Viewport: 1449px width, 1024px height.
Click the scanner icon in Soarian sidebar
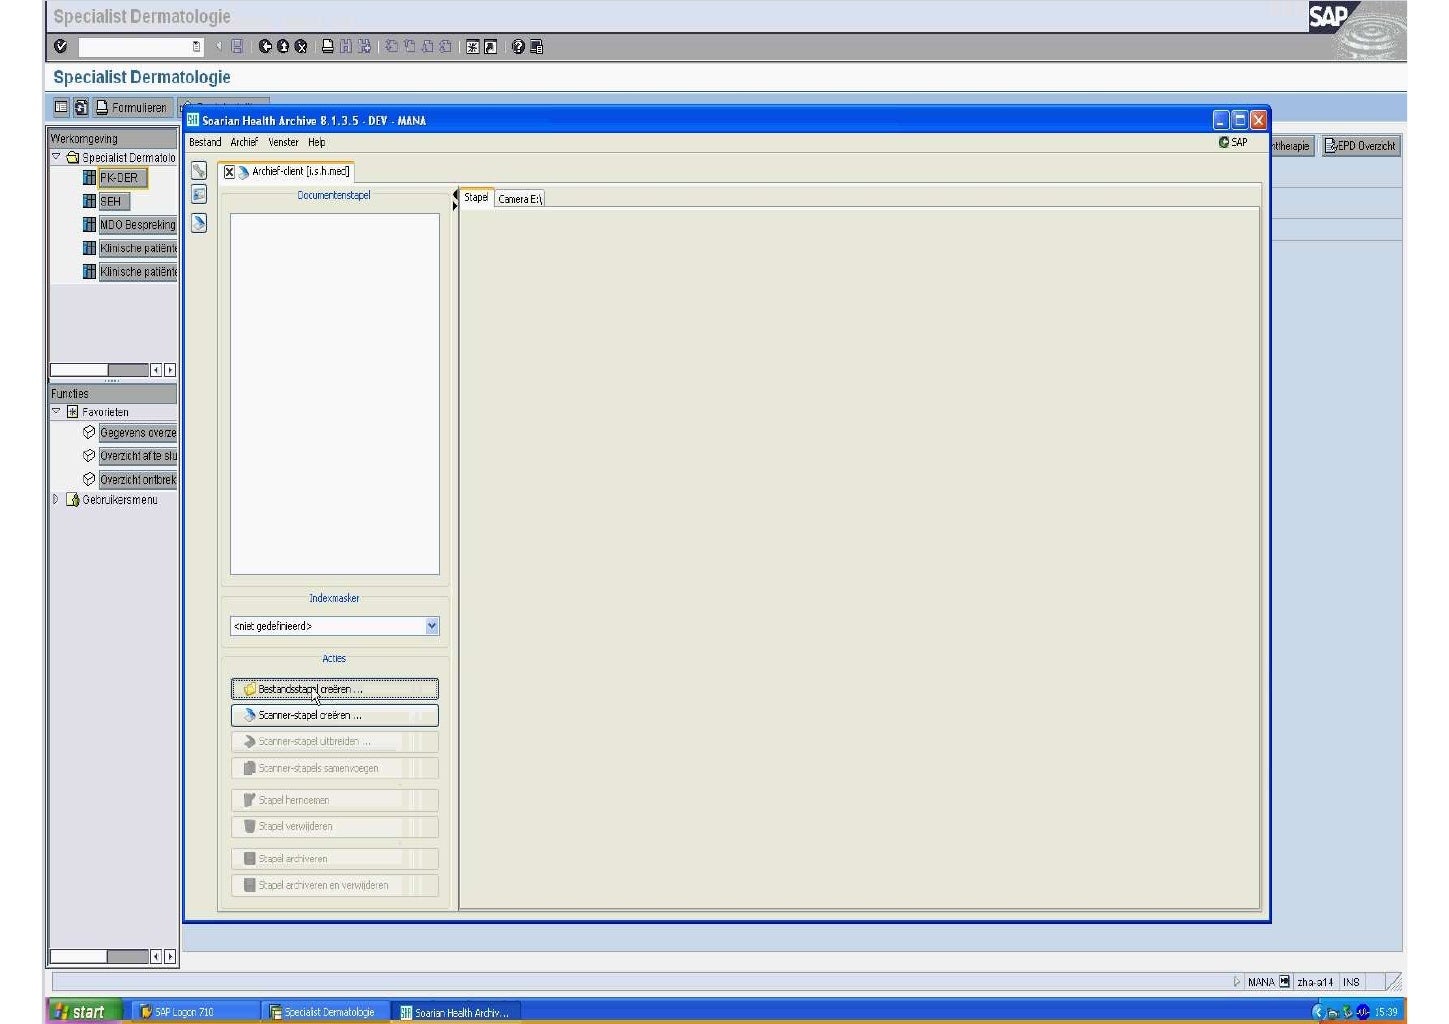(199, 222)
